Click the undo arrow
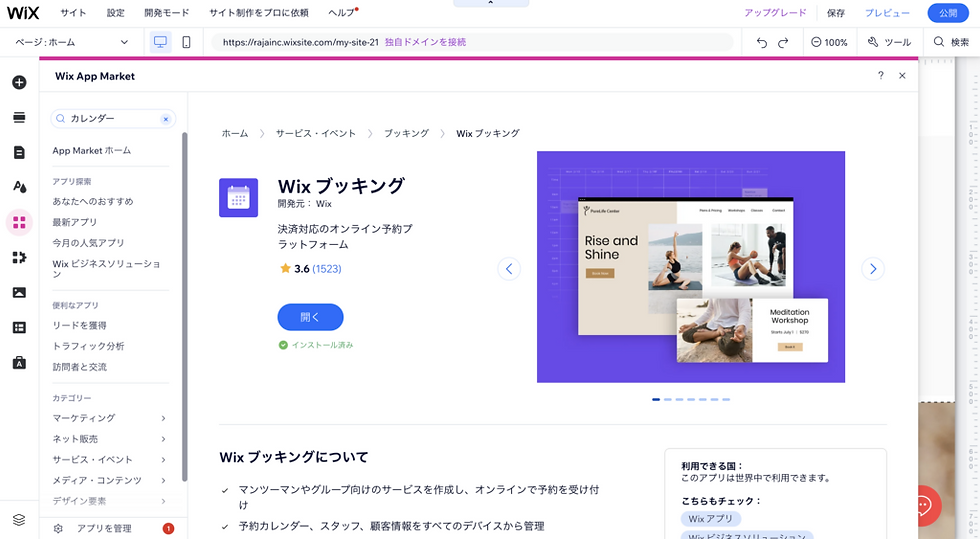 (762, 43)
